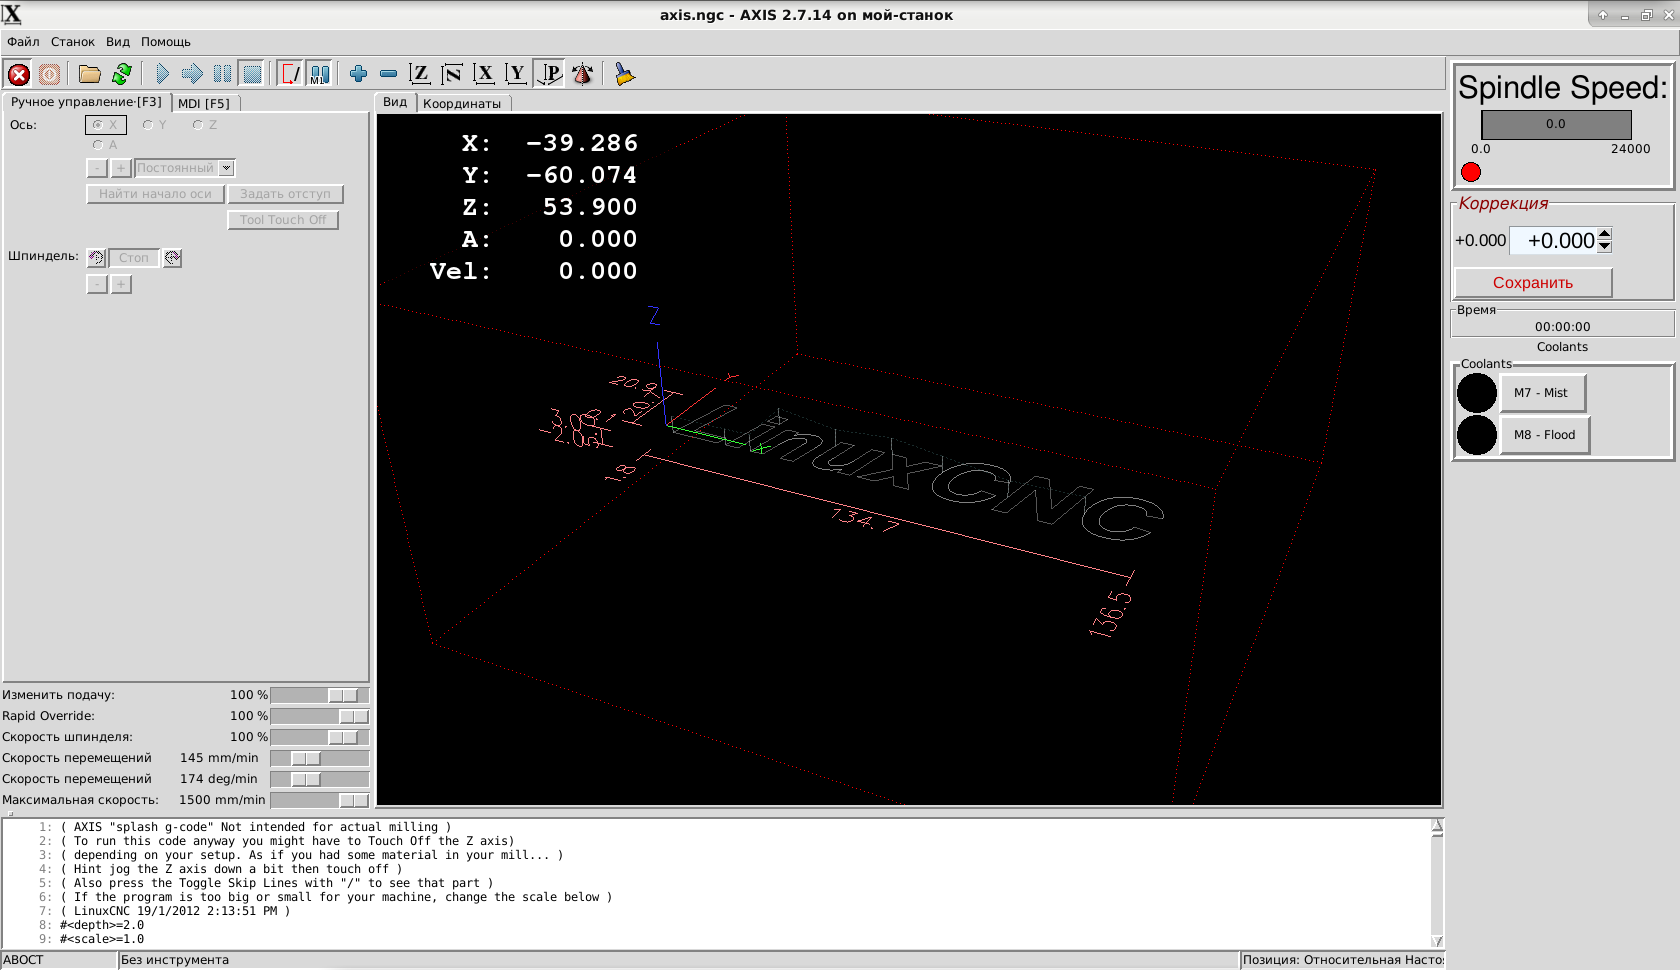Open the Постоянный jog increment dropdown

point(185,168)
